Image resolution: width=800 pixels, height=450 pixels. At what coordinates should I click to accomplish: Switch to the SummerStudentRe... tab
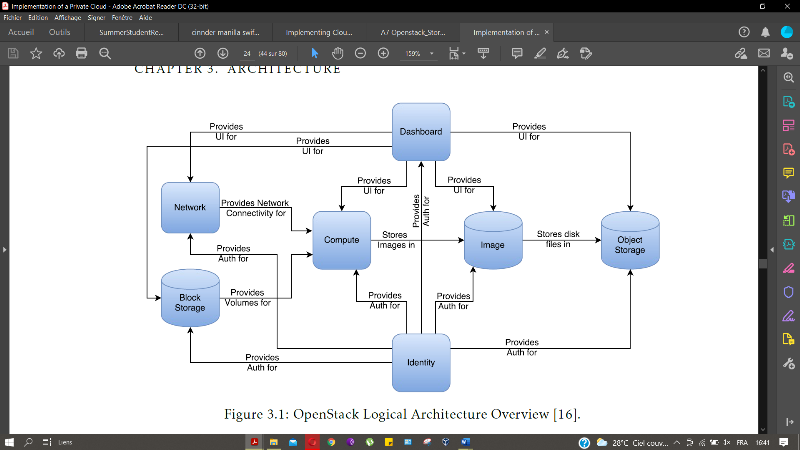pos(130,32)
